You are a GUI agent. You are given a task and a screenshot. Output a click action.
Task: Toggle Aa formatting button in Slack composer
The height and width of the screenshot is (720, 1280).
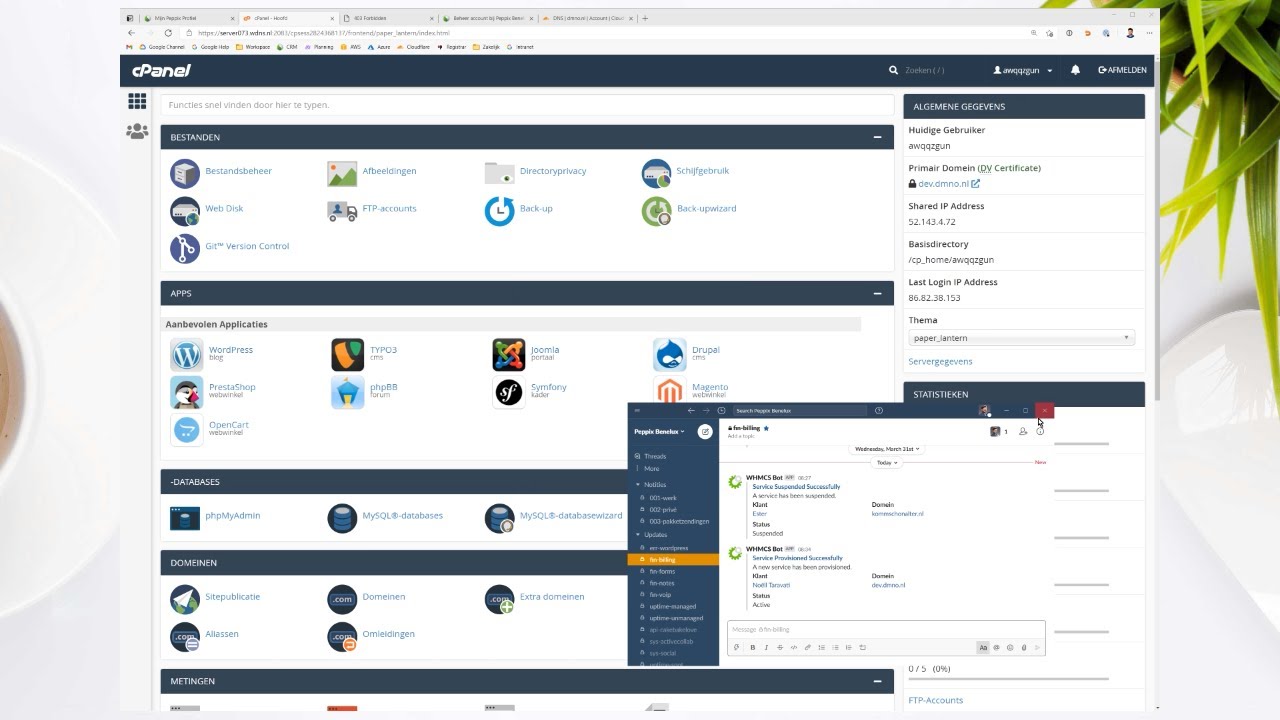pos(983,647)
